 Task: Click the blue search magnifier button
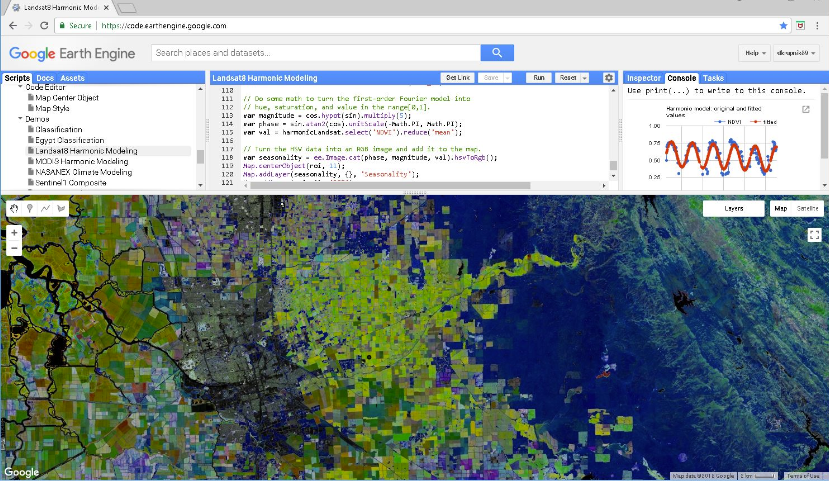pyautogui.click(x=497, y=52)
